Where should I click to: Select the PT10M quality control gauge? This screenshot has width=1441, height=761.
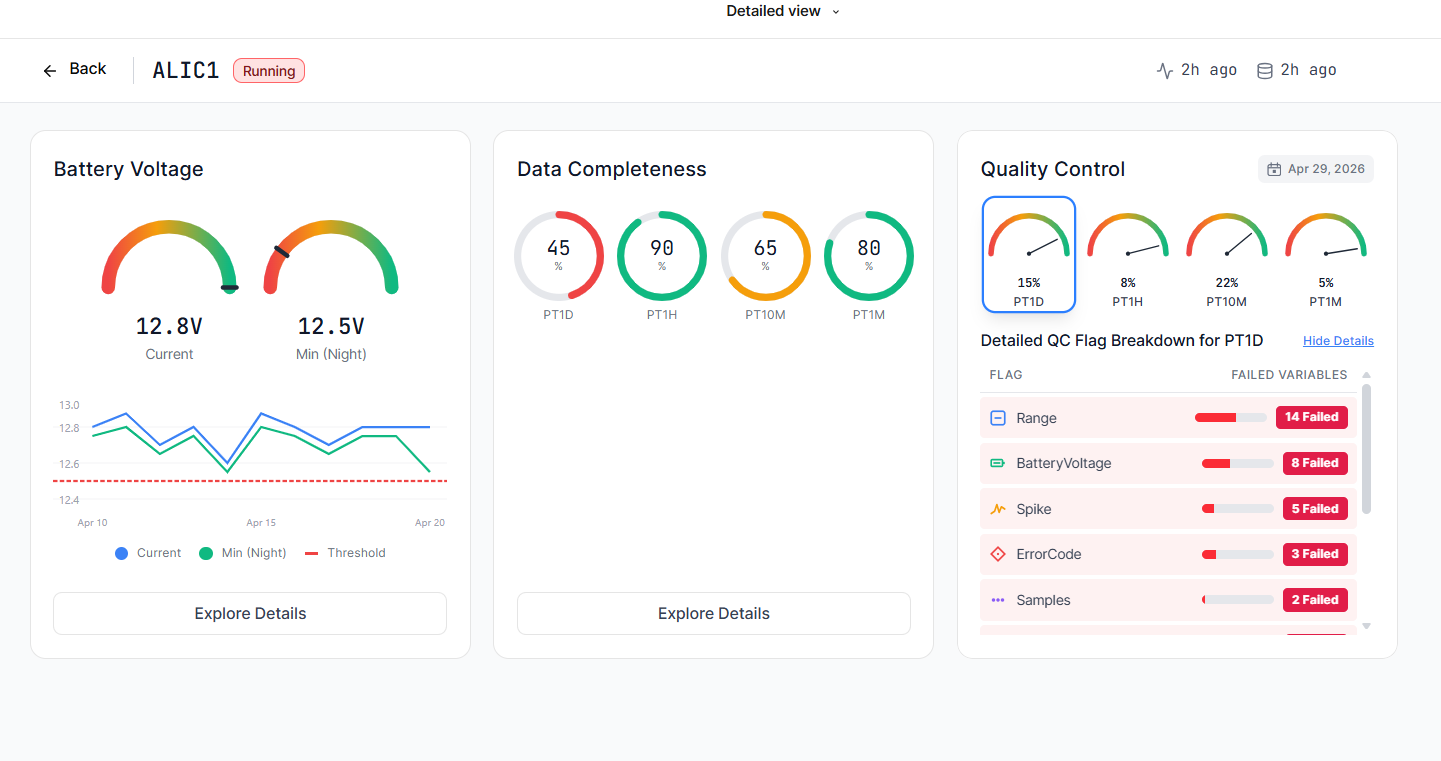pyautogui.click(x=1226, y=256)
